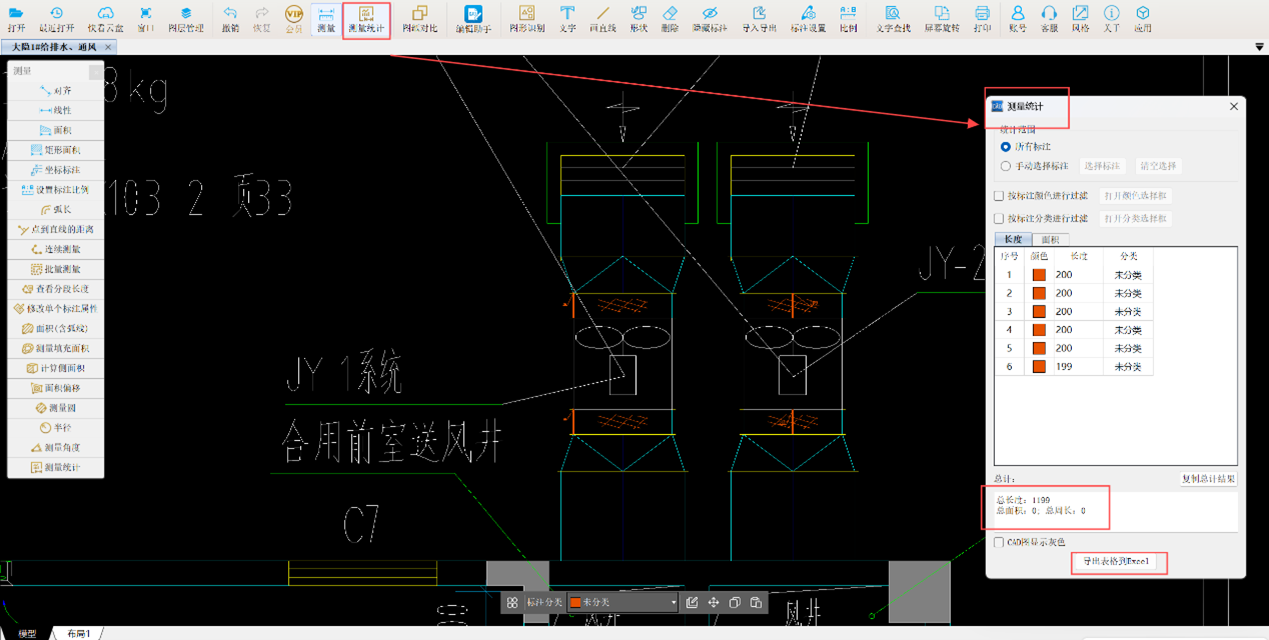Select the 手动选择标注 radio button
The width and height of the screenshot is (1269, 640).
[1006, 166]
